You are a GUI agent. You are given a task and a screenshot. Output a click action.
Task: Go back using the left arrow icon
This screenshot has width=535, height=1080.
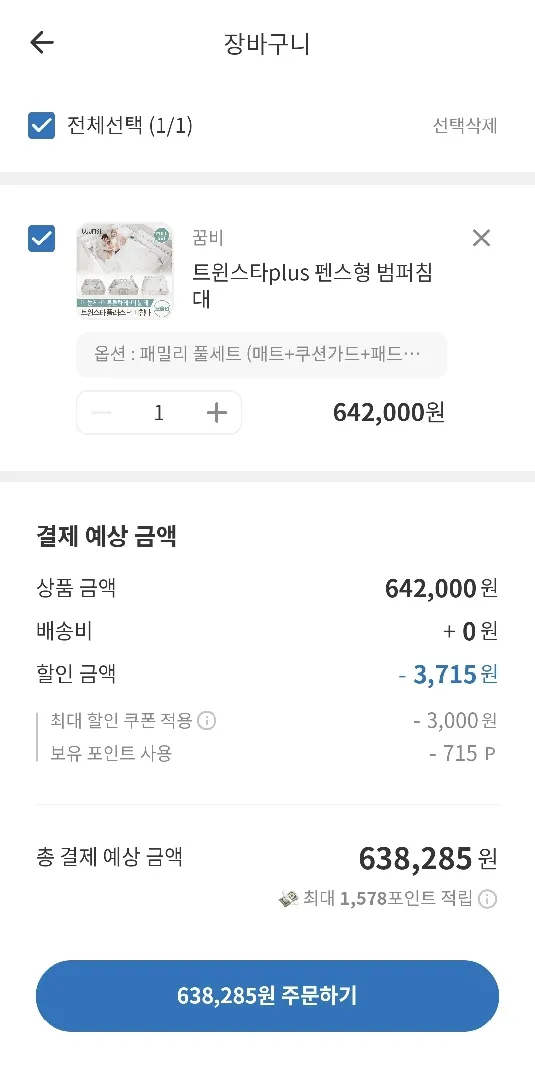pos(42,43)
